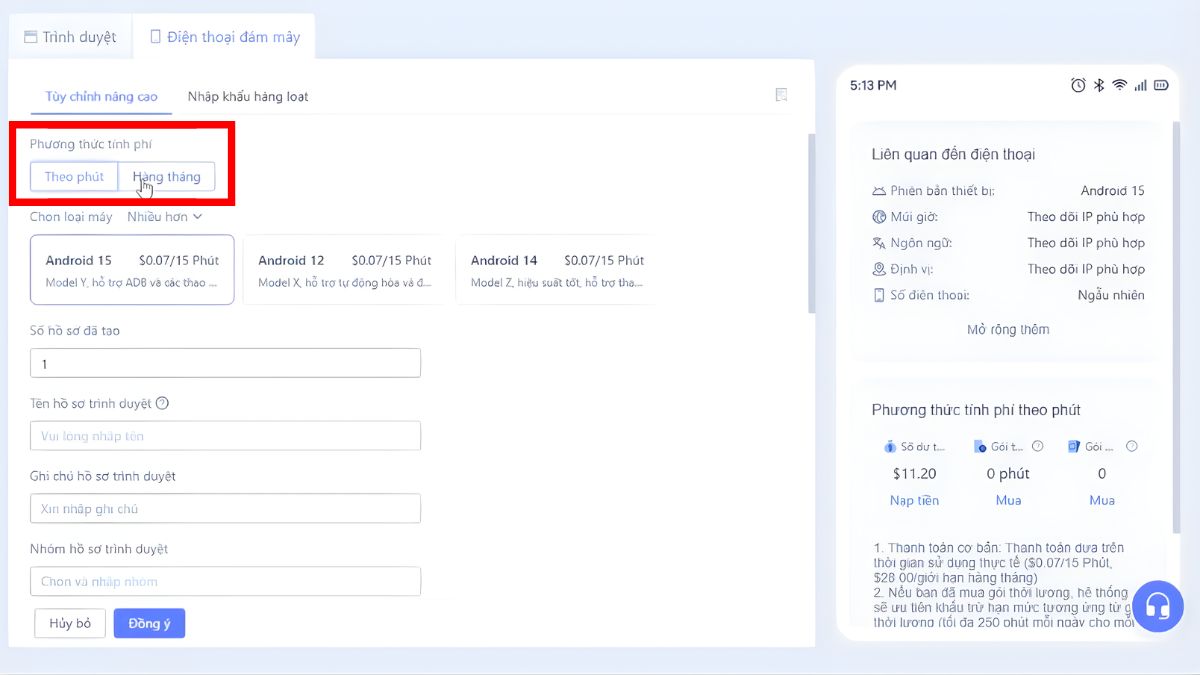Click the blue headset support chat icon
This screenshot has height=675, width=1200.
1157,605
